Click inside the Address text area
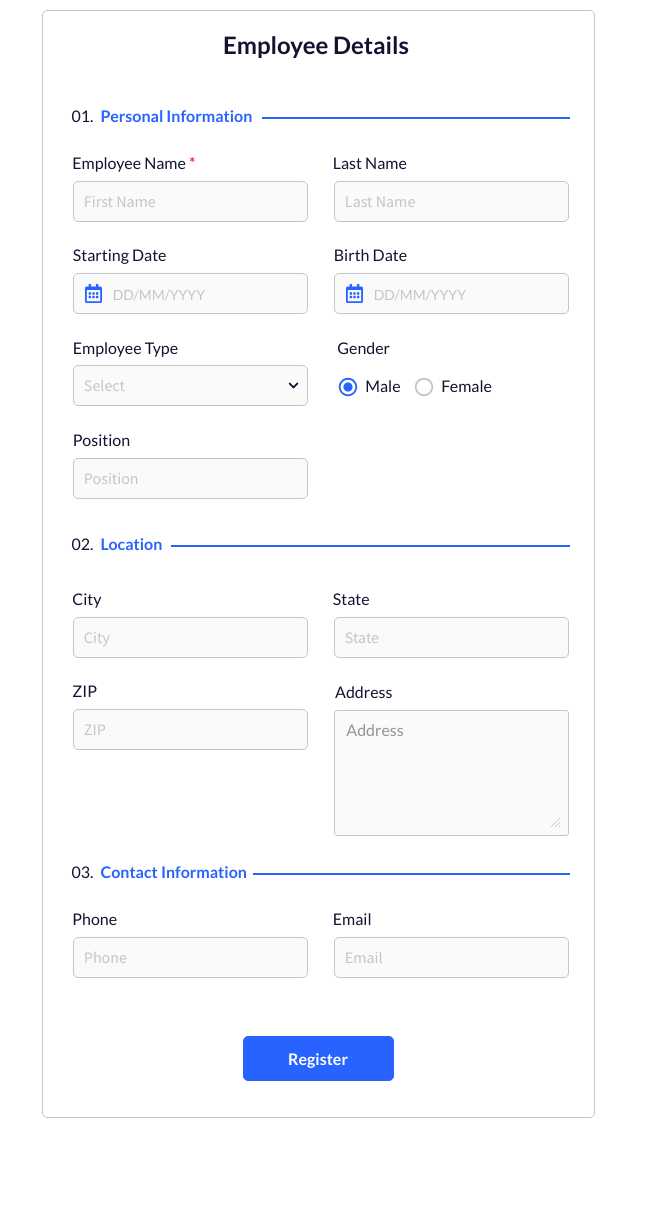Screen dimensions: 666x1217 (x=451, y=772)
